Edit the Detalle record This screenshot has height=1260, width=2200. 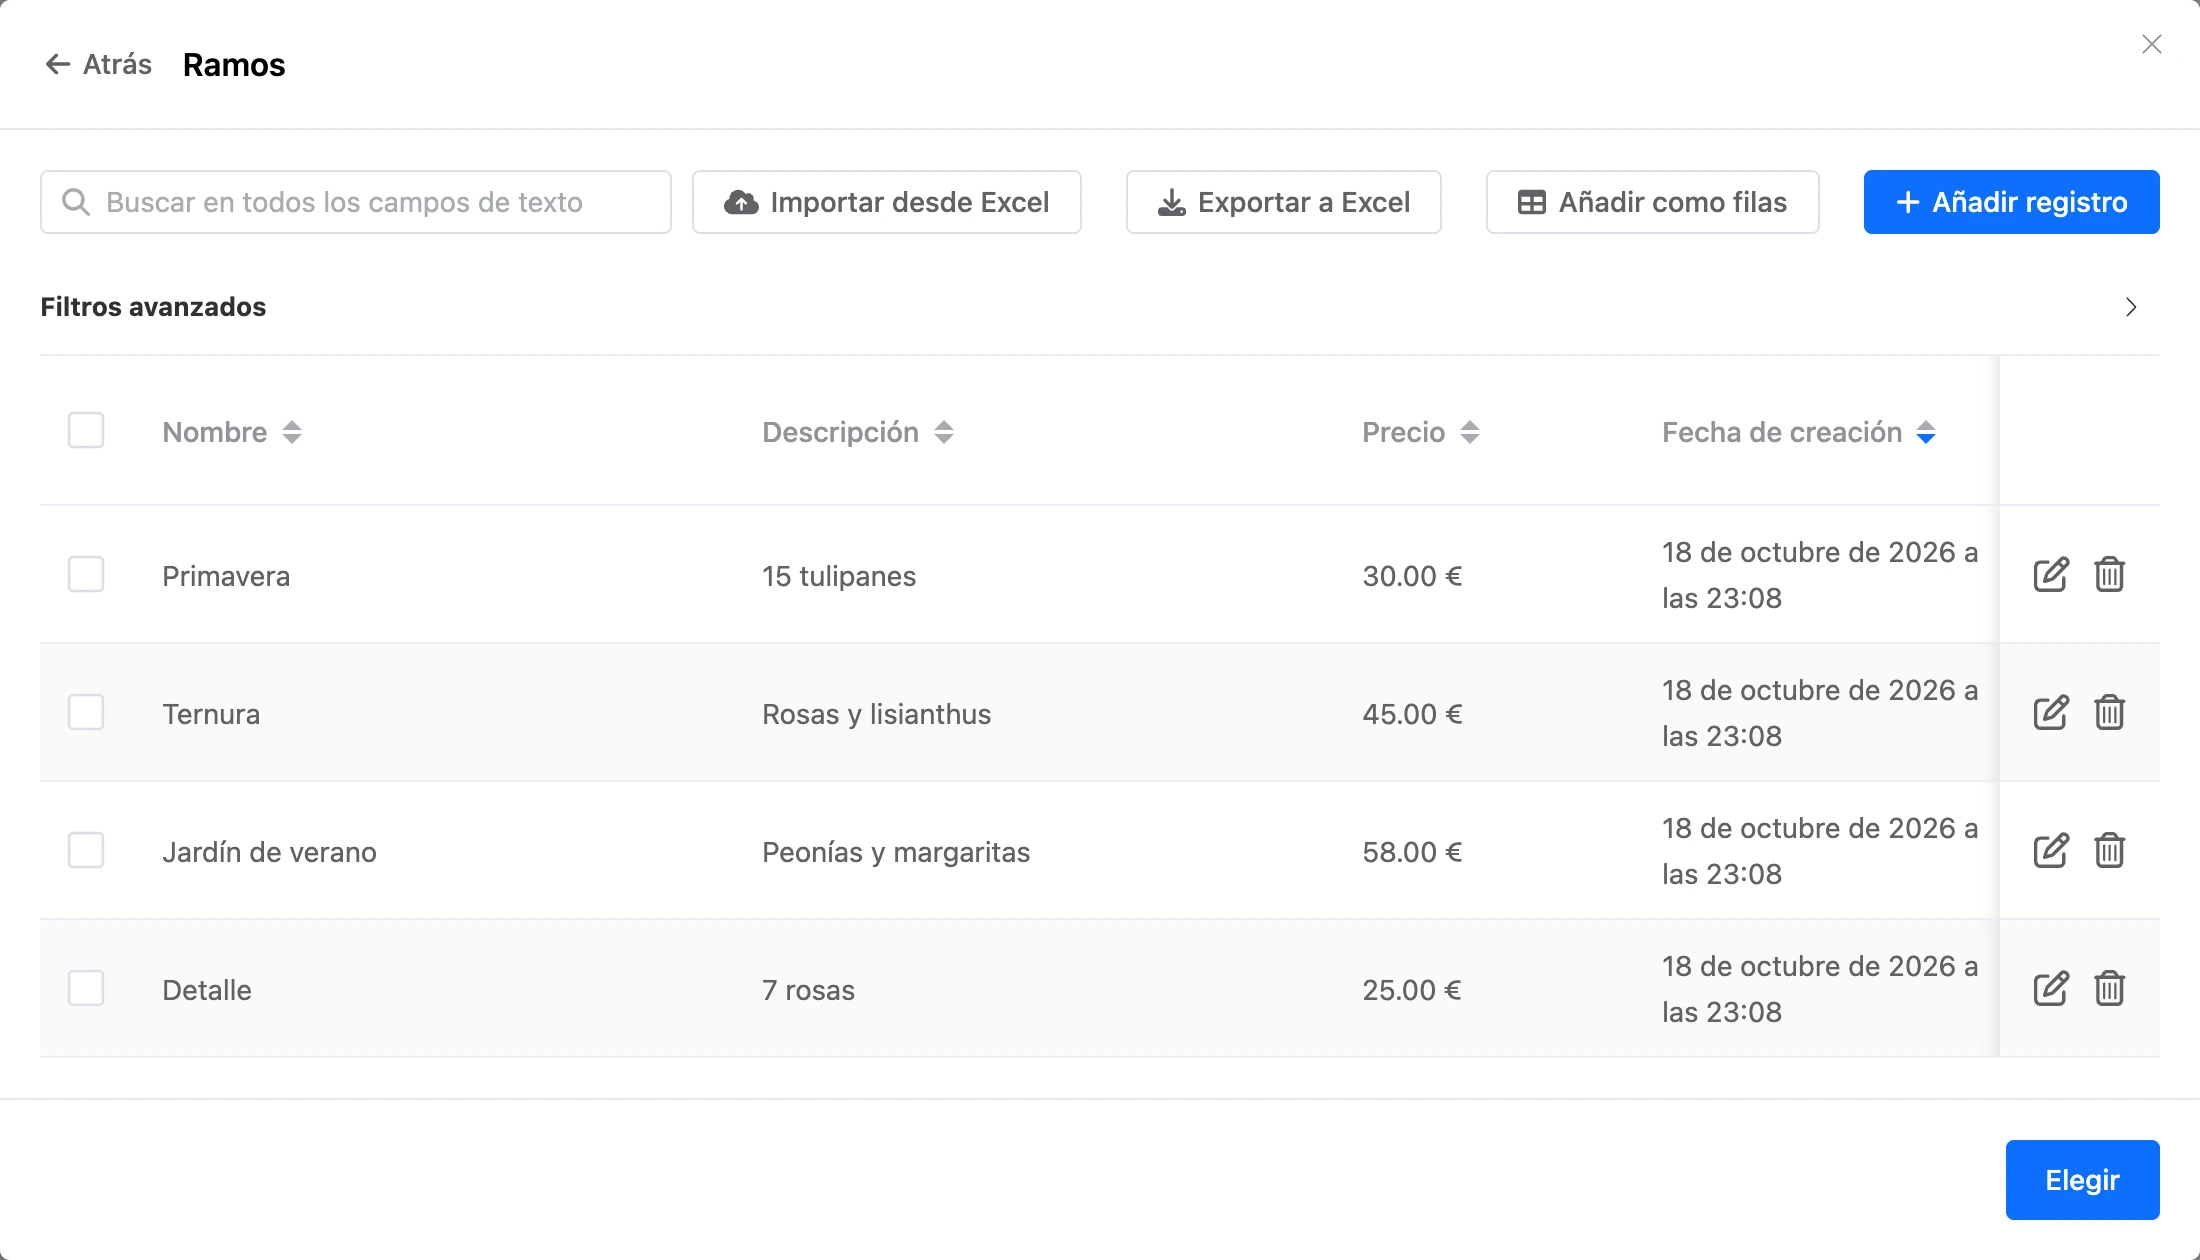(2050, 988)
